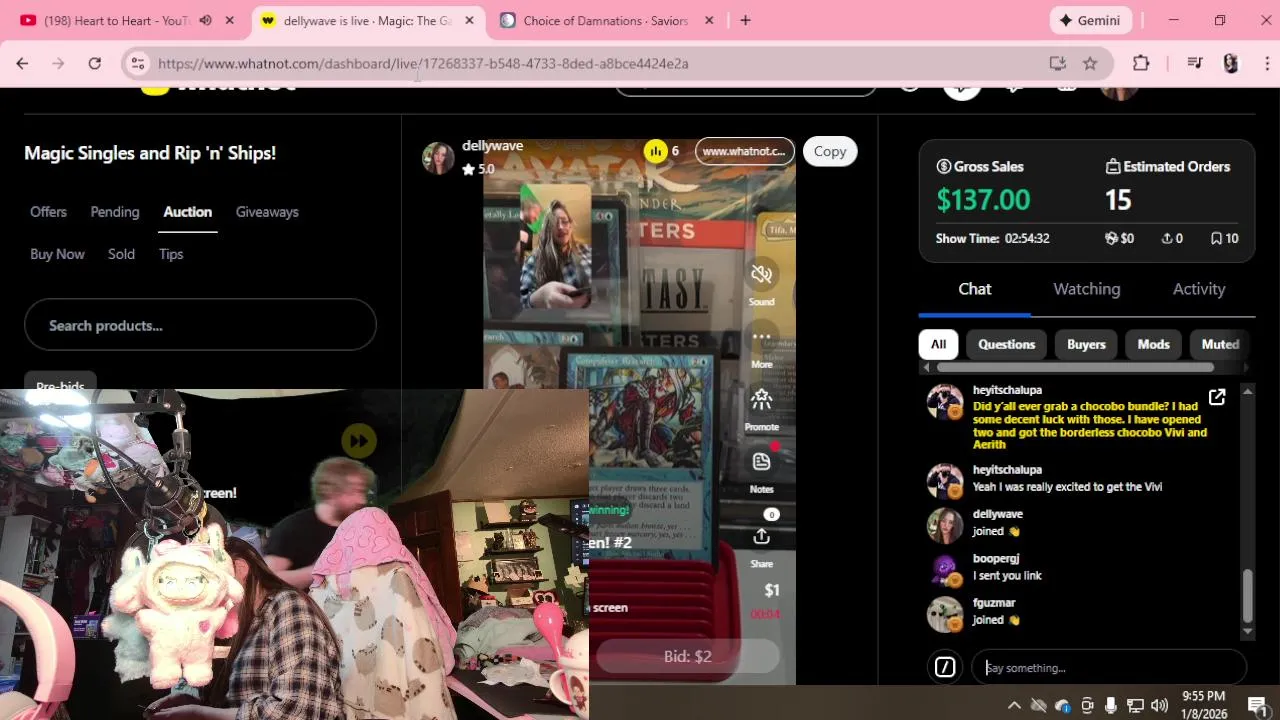Show hidden system tray icons

point(1014,705)
